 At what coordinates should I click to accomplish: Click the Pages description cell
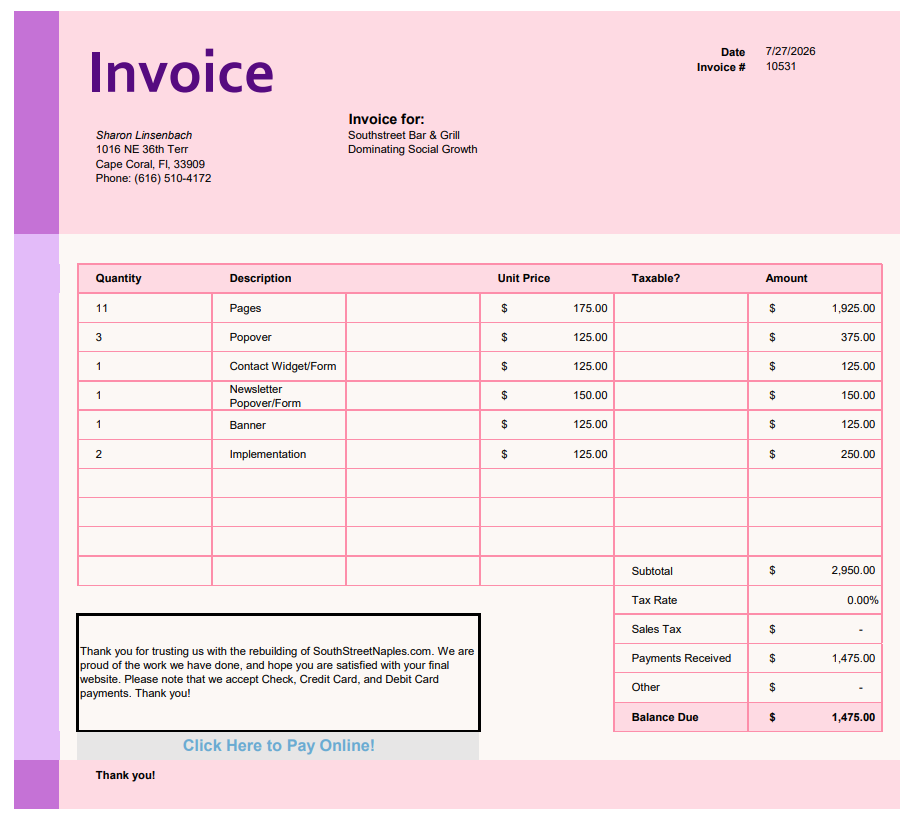(x=279, y=308)
